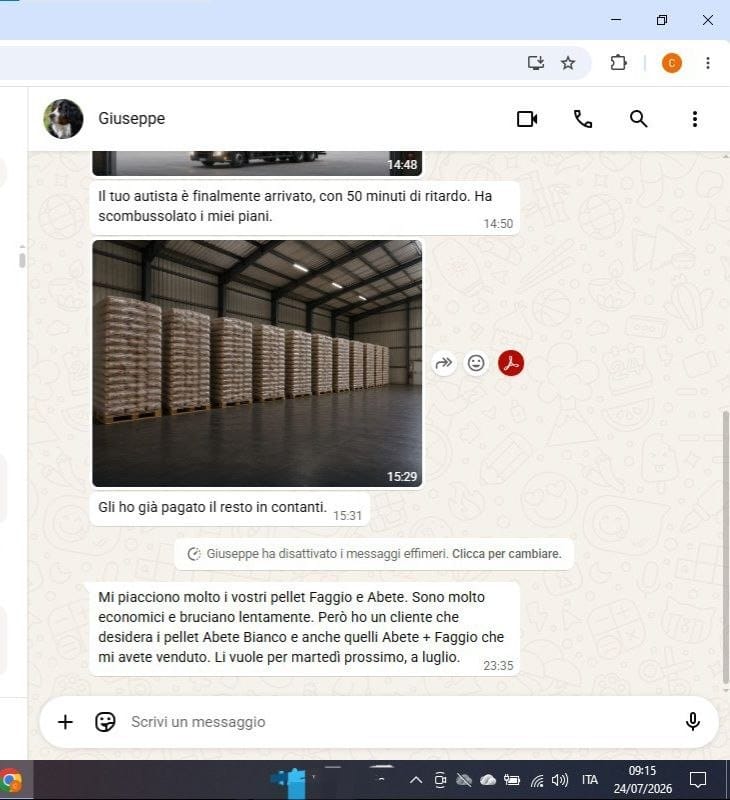This screenshot has width=730, height=800.
Task: Open Giuseppe's profile picture
Action: click(x=63, y=119)
